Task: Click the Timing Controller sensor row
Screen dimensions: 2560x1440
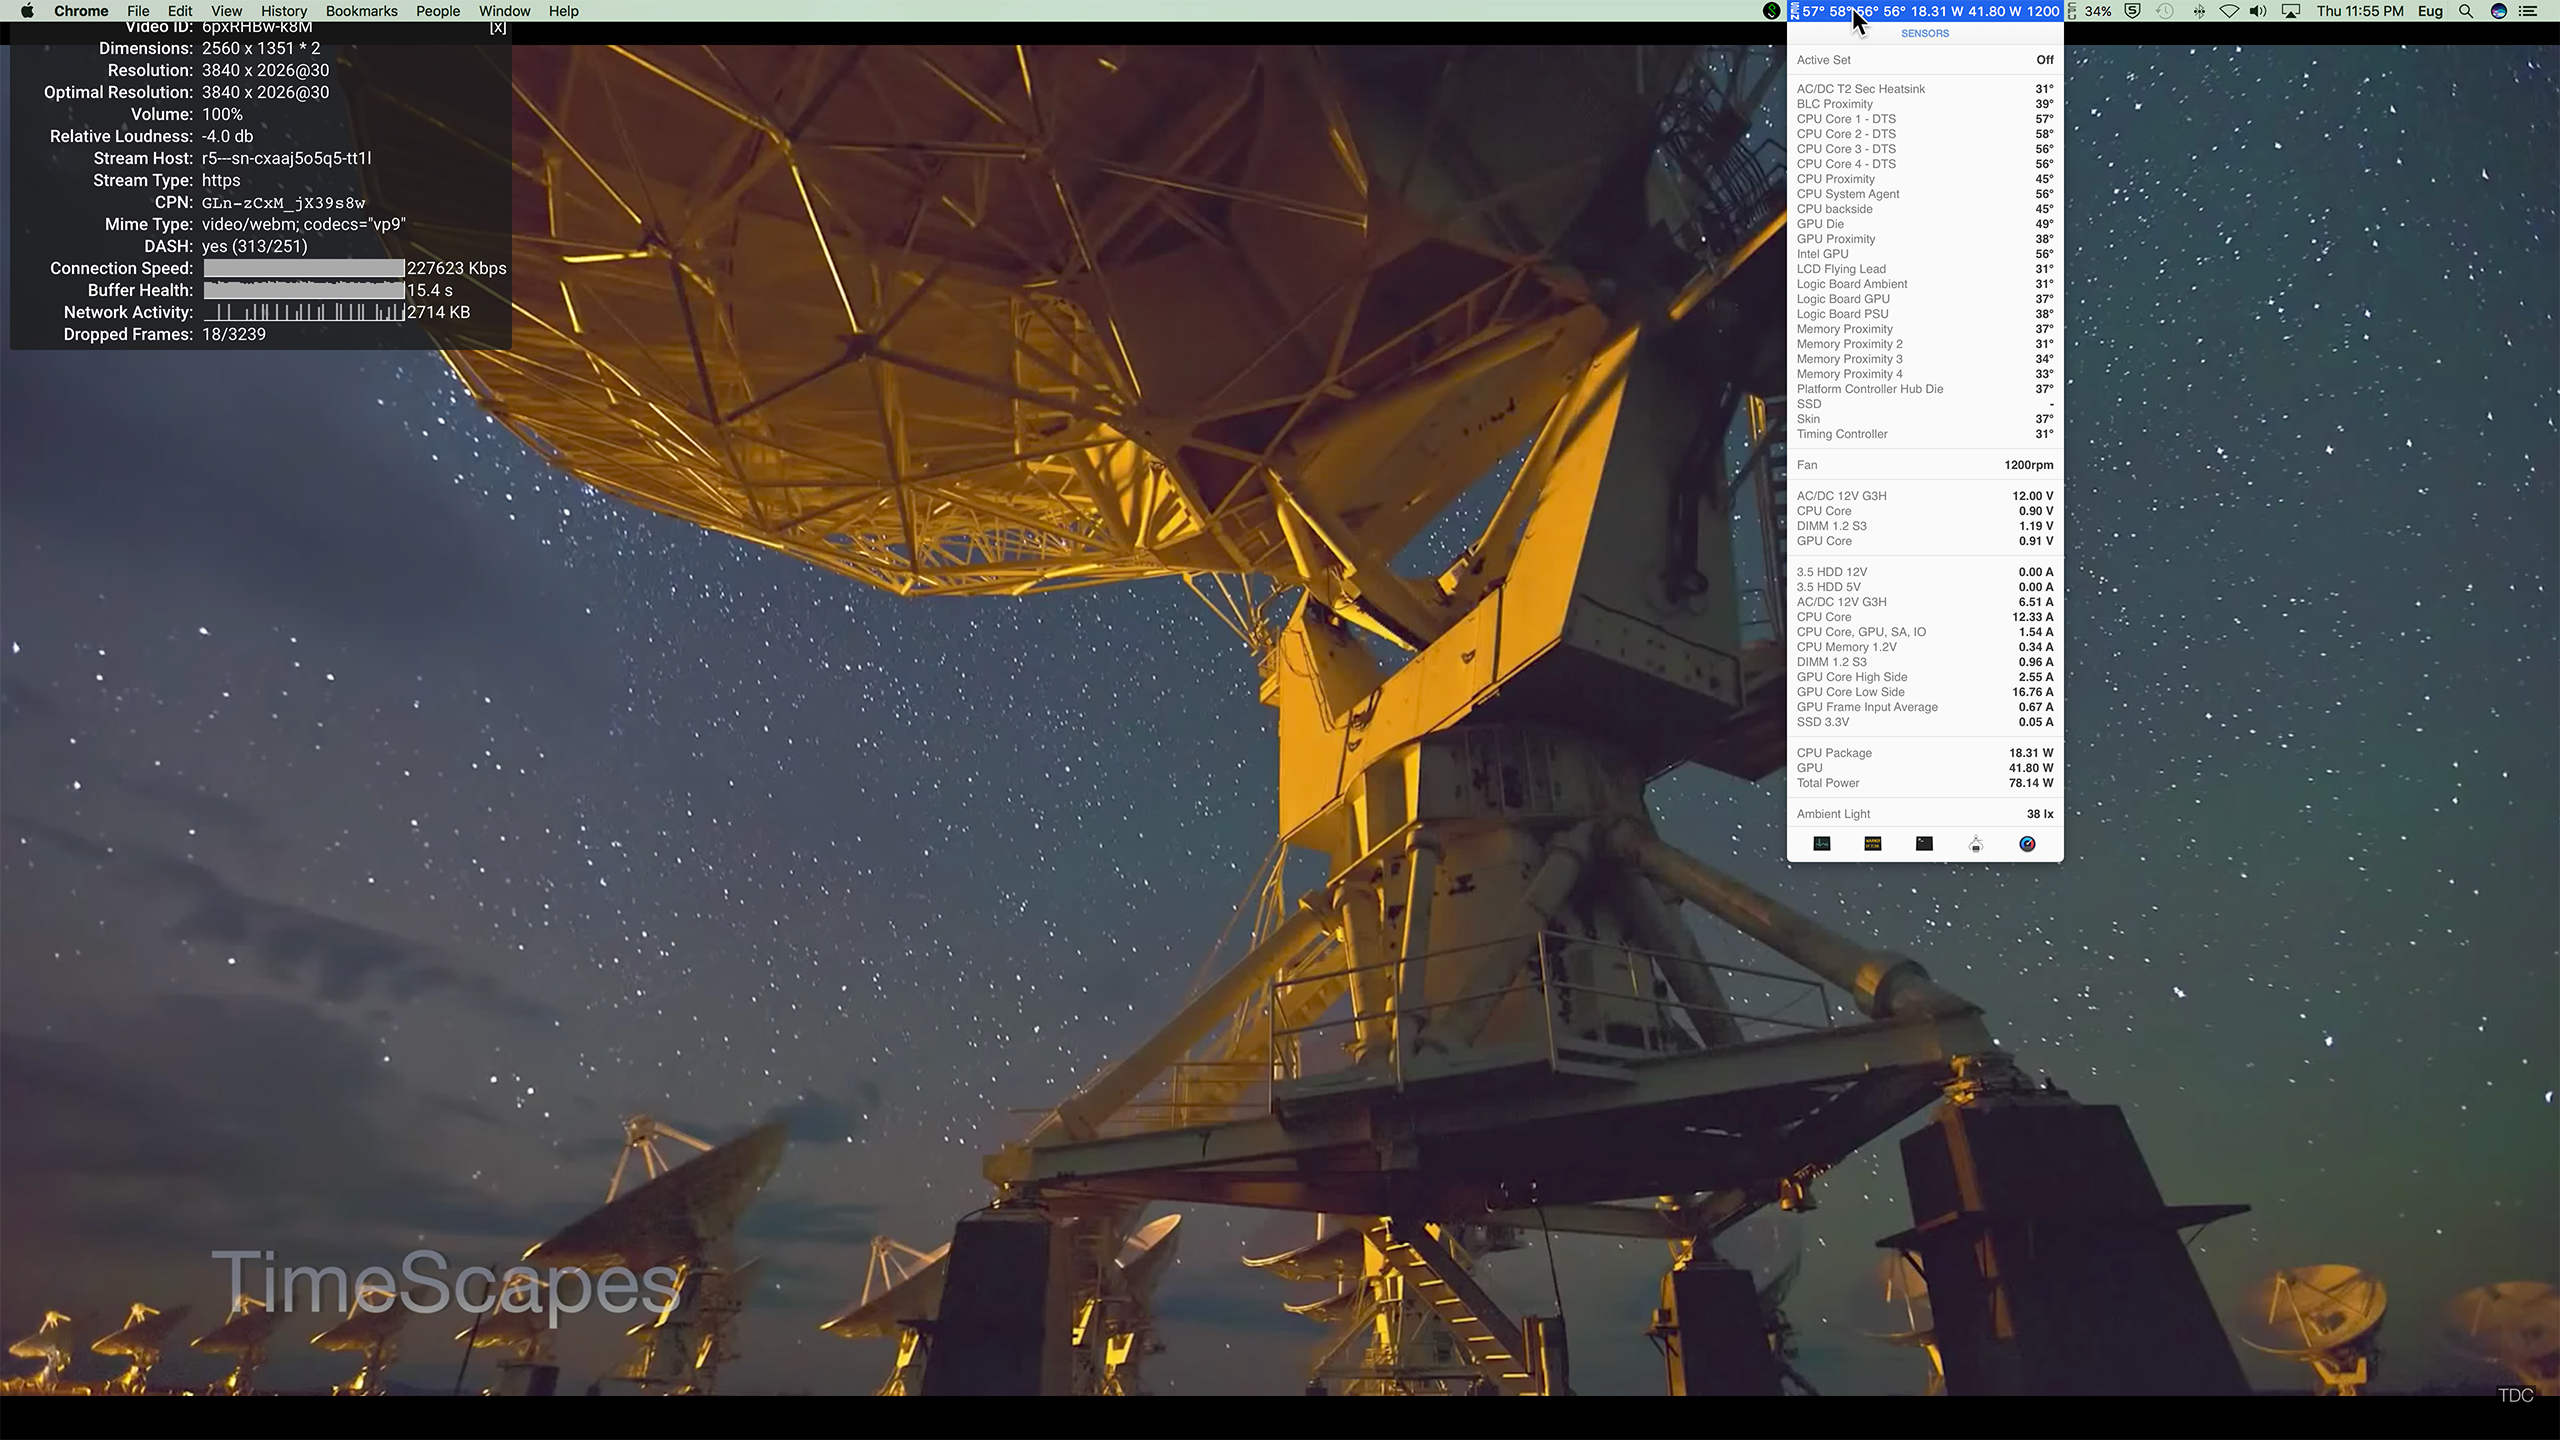Action: (x=1925, y=434)
